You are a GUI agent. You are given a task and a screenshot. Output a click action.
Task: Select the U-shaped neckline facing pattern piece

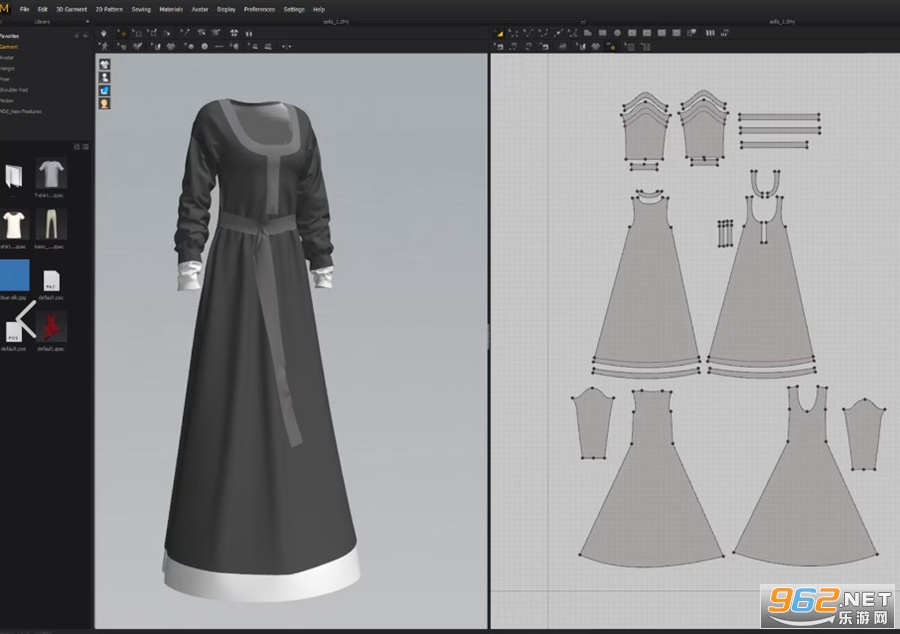pyautogui.click(x=766, y=184)
